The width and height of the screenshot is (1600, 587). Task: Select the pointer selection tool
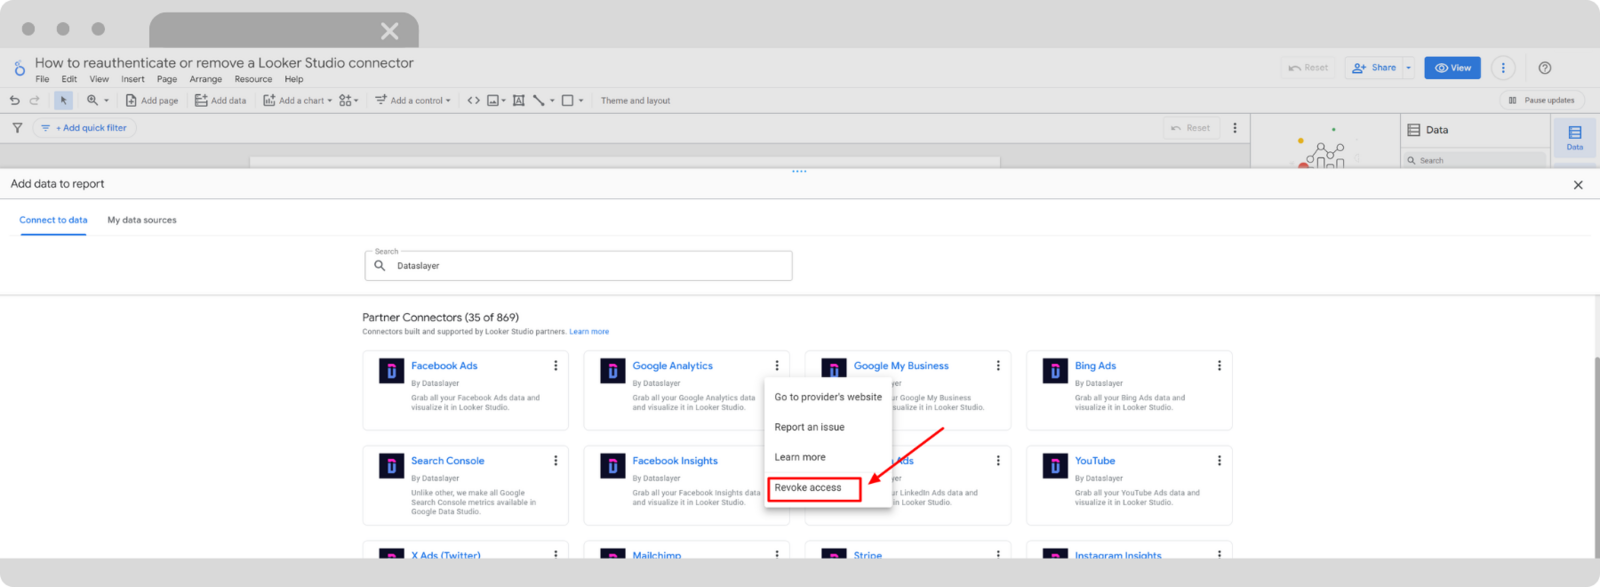tap(63, 100)
